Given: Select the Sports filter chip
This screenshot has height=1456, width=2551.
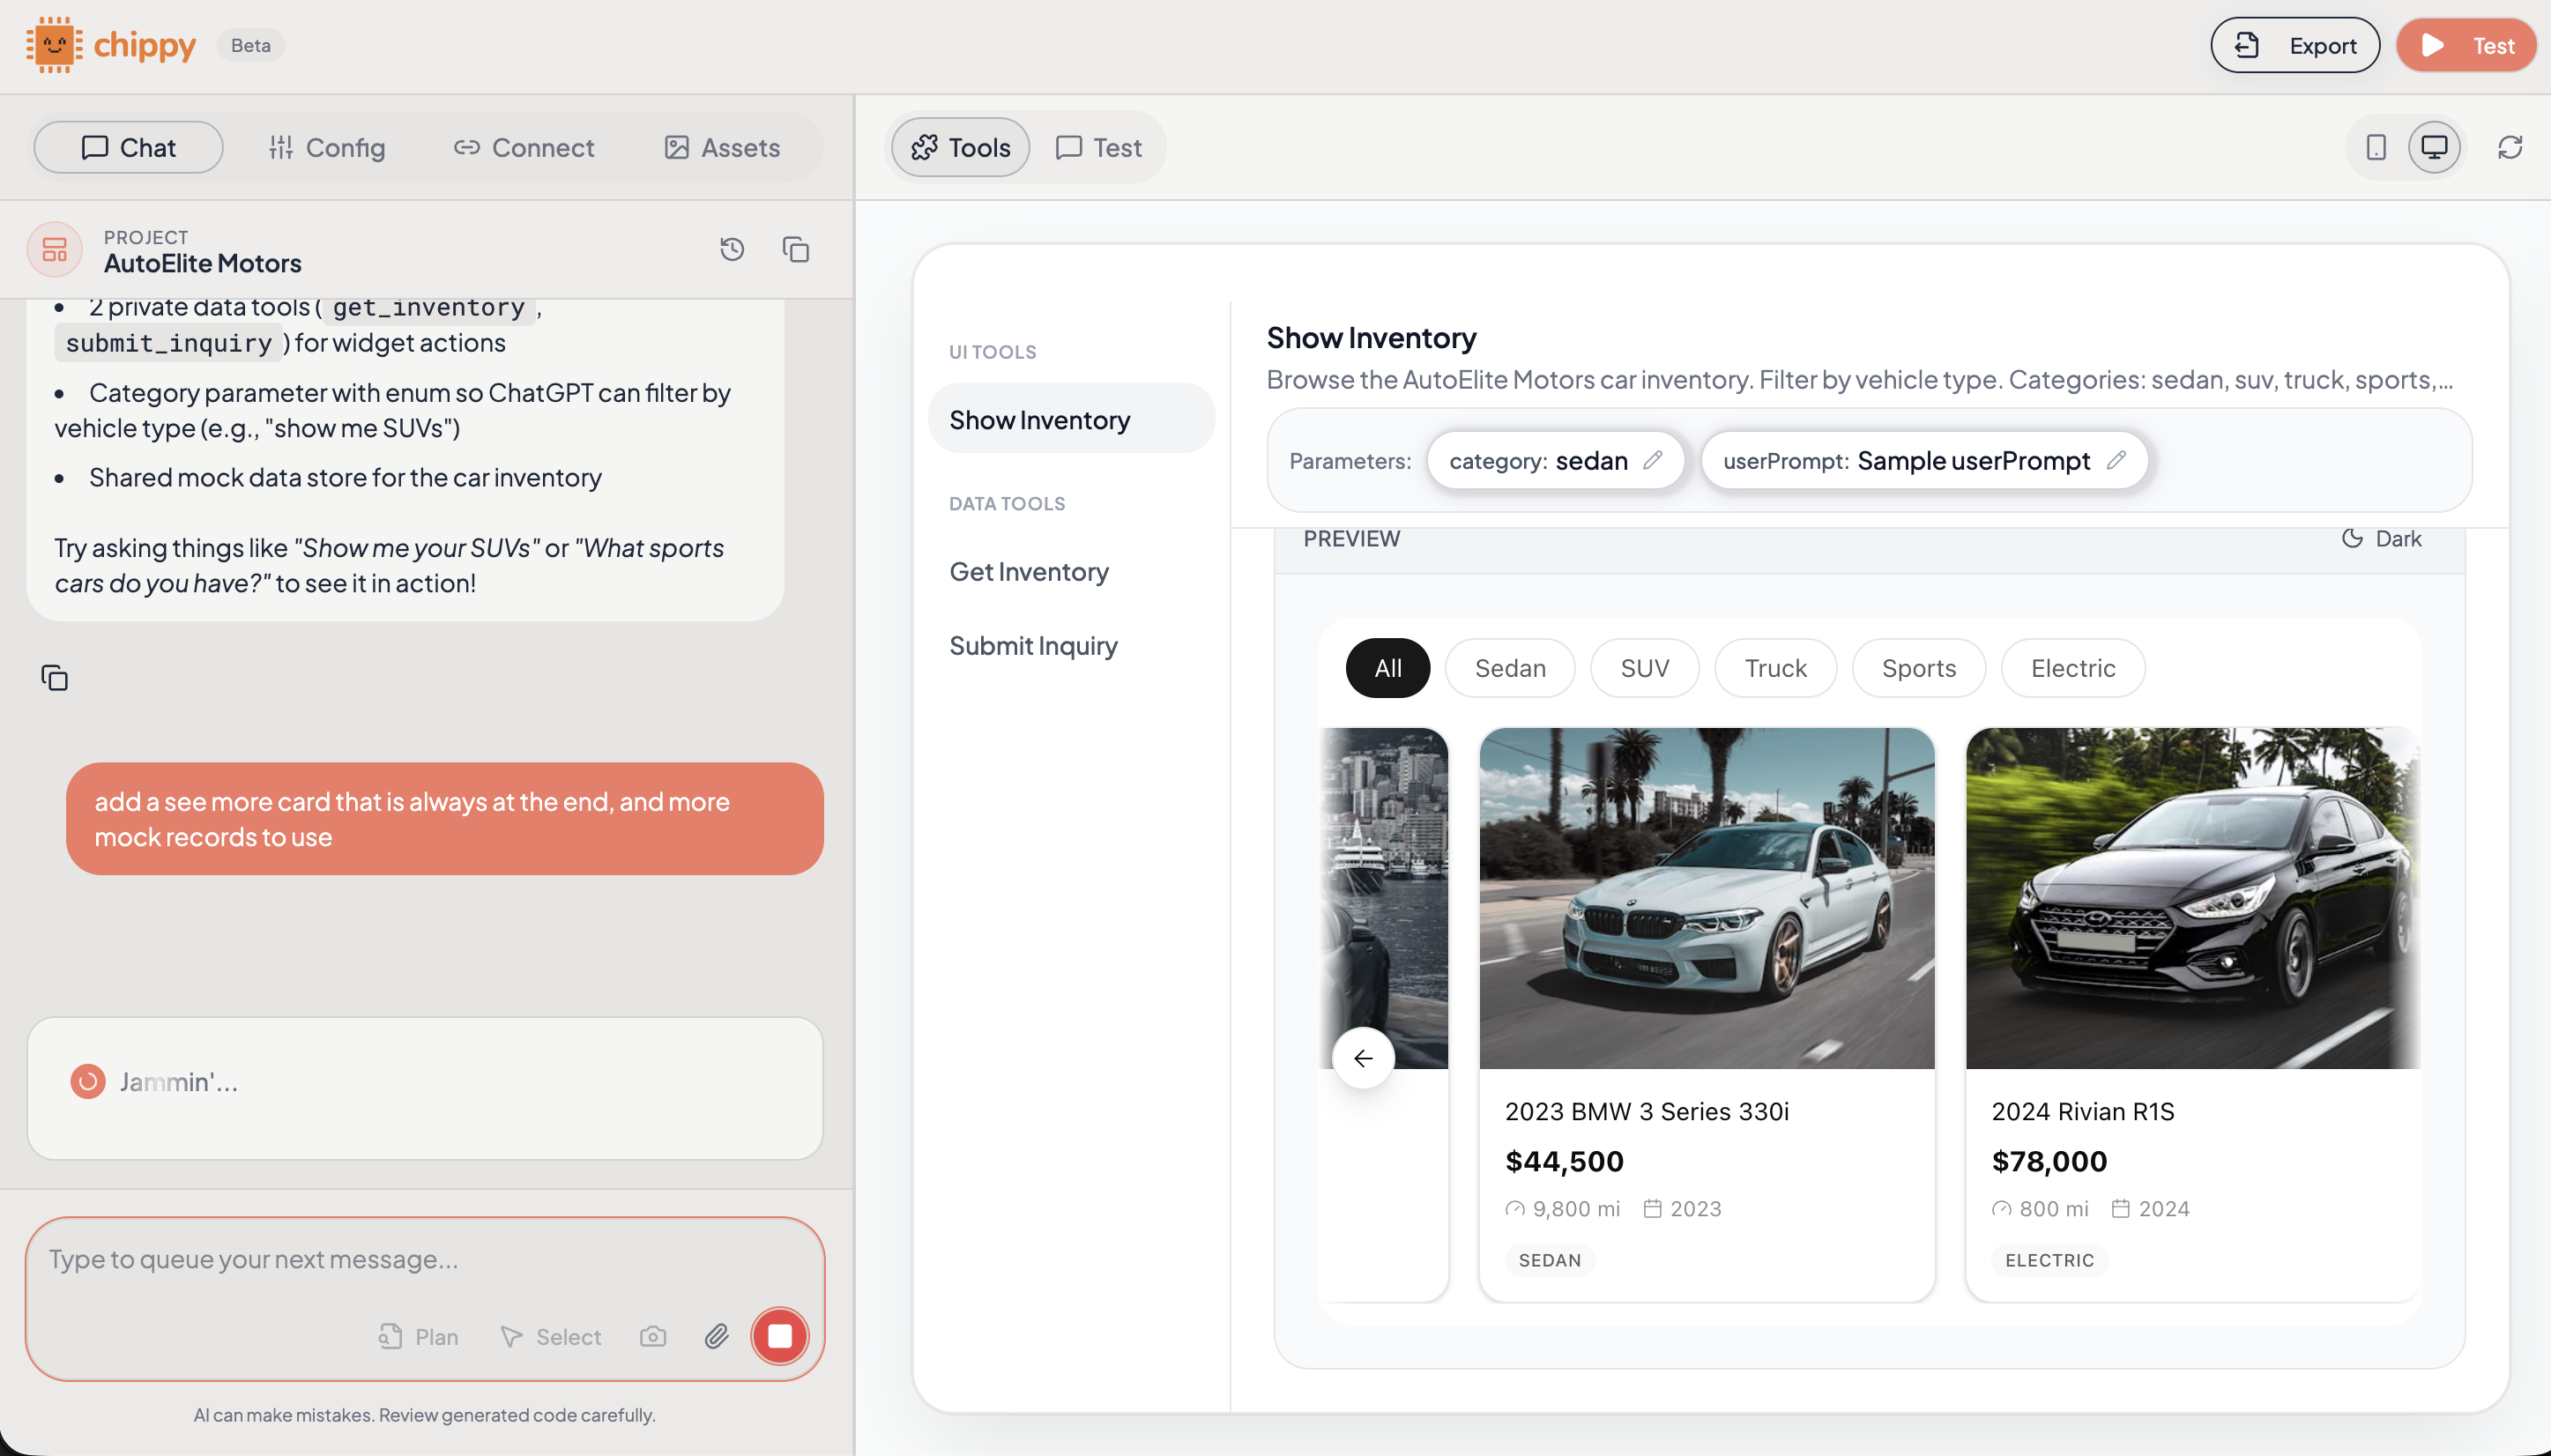Looking at the screenshot, I should pyautogui.click(x=1919, y=668).
